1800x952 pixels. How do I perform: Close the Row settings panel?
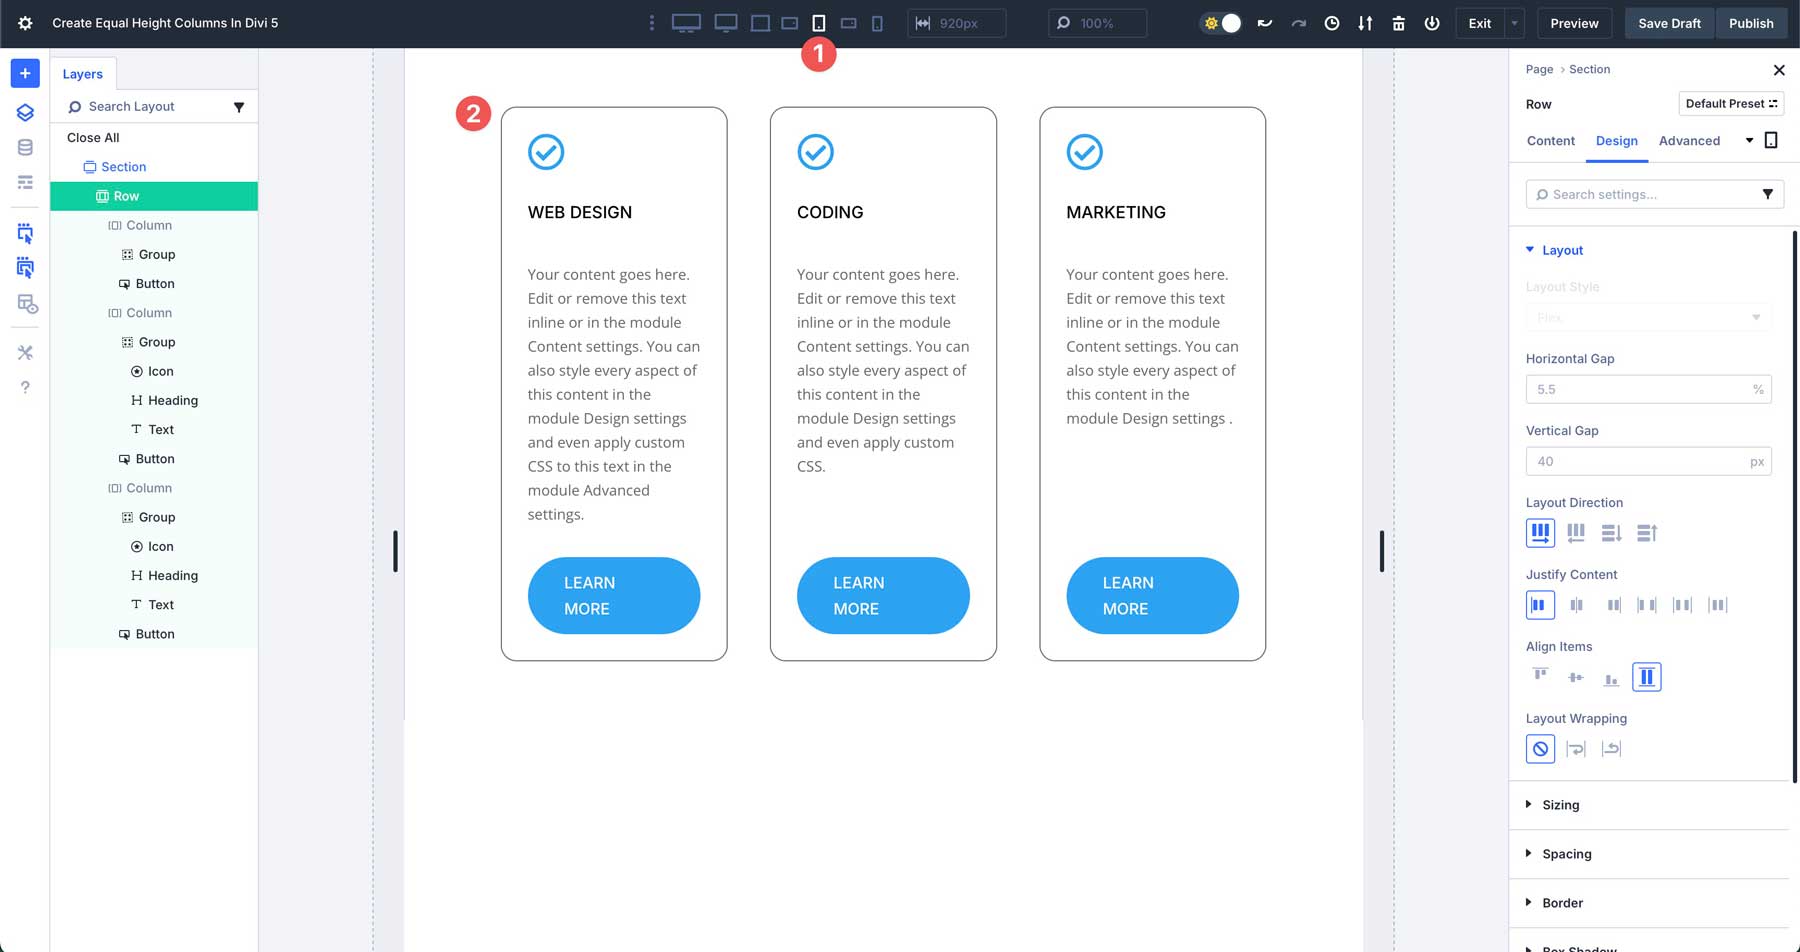1779,70
